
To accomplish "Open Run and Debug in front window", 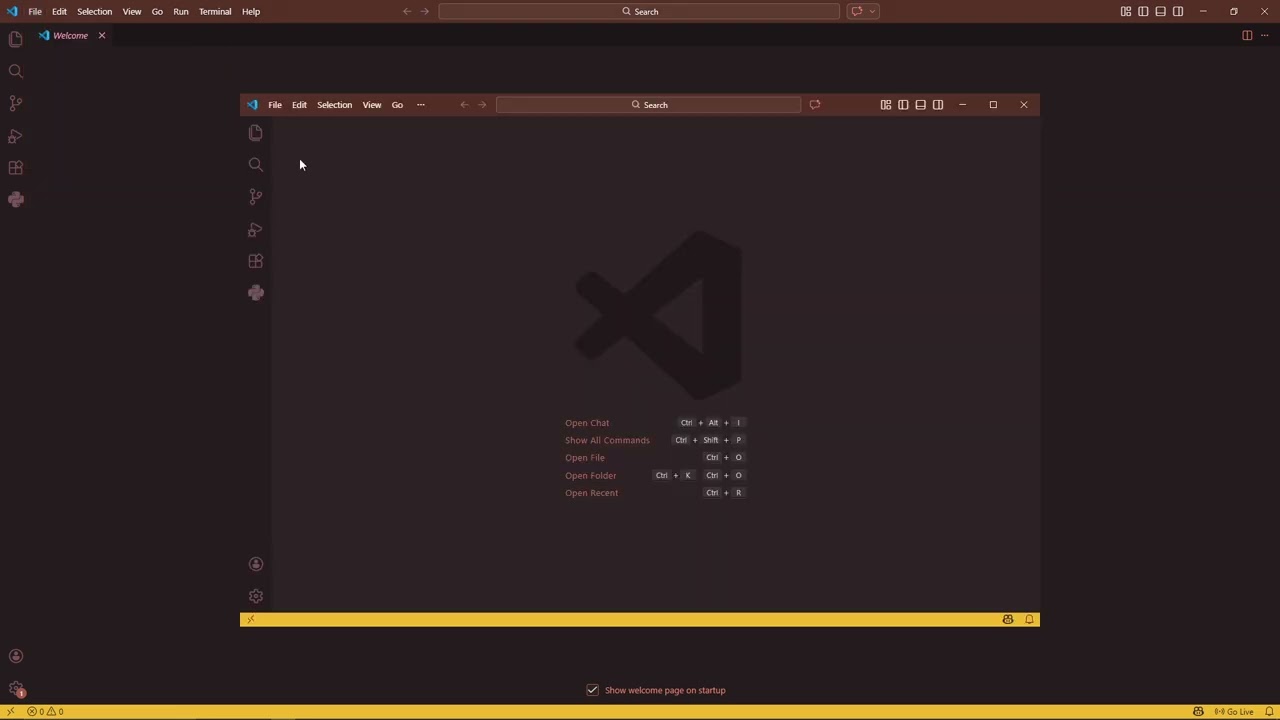I will (x=255, y=229).
